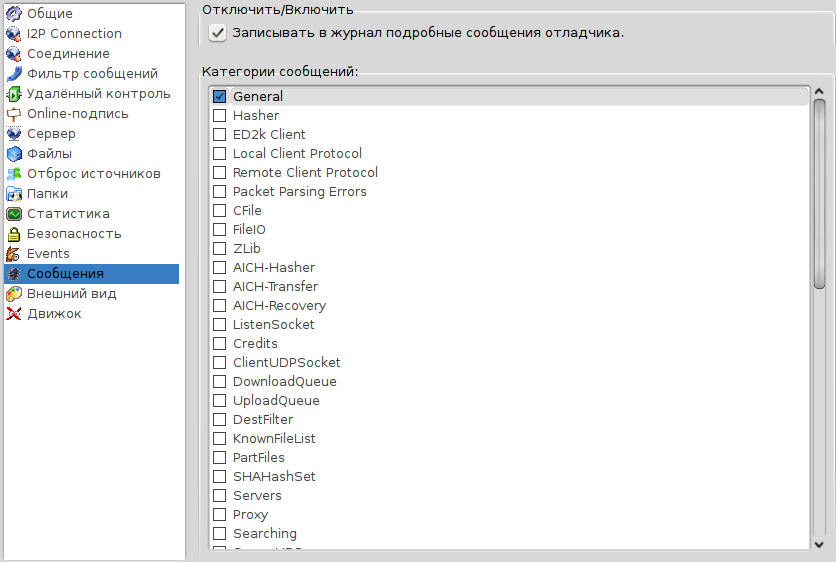Click the Online-подпись signpost icon
Screen dimensions: 836x562
click(14, 114)
